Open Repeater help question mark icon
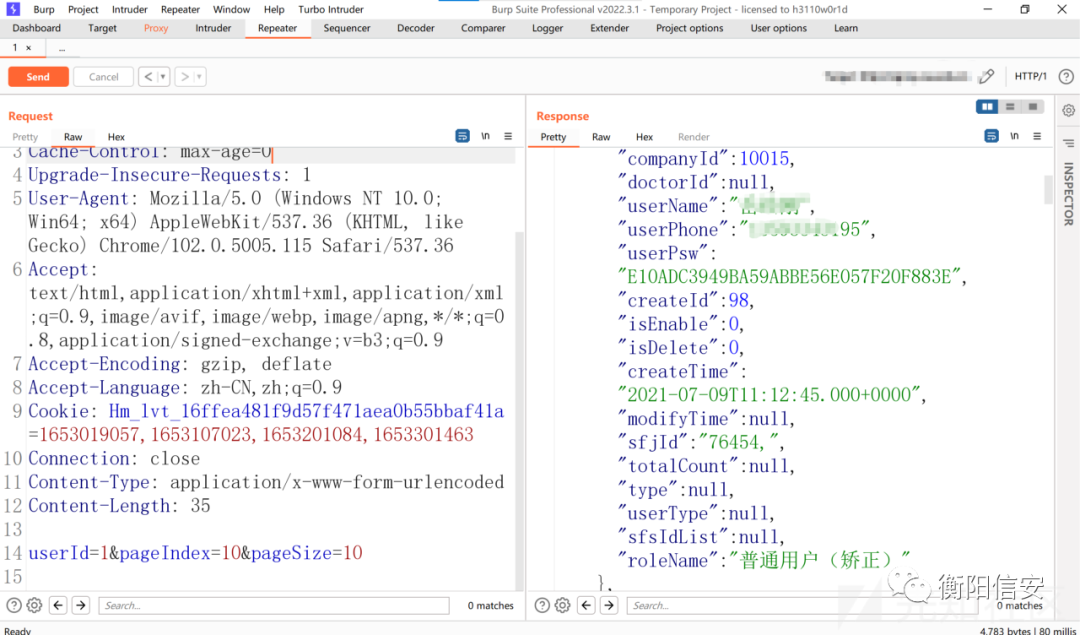The height and width of the screenshot is (635, 1080). [x=1066, y=76]
